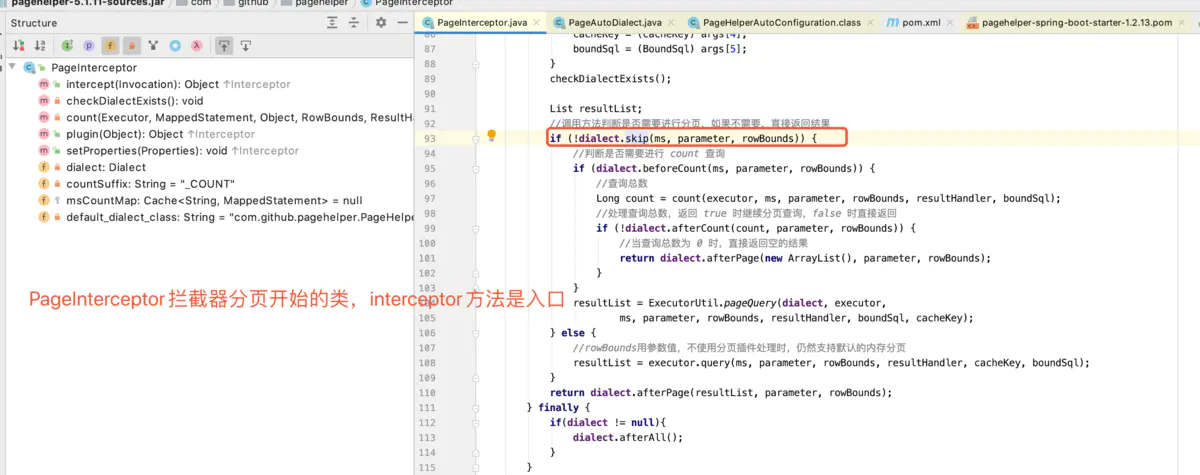The height and width of the screenshot is (475, 1200).
Task: Click the Show Lambdas icon
Action: (x=197, y=45)
